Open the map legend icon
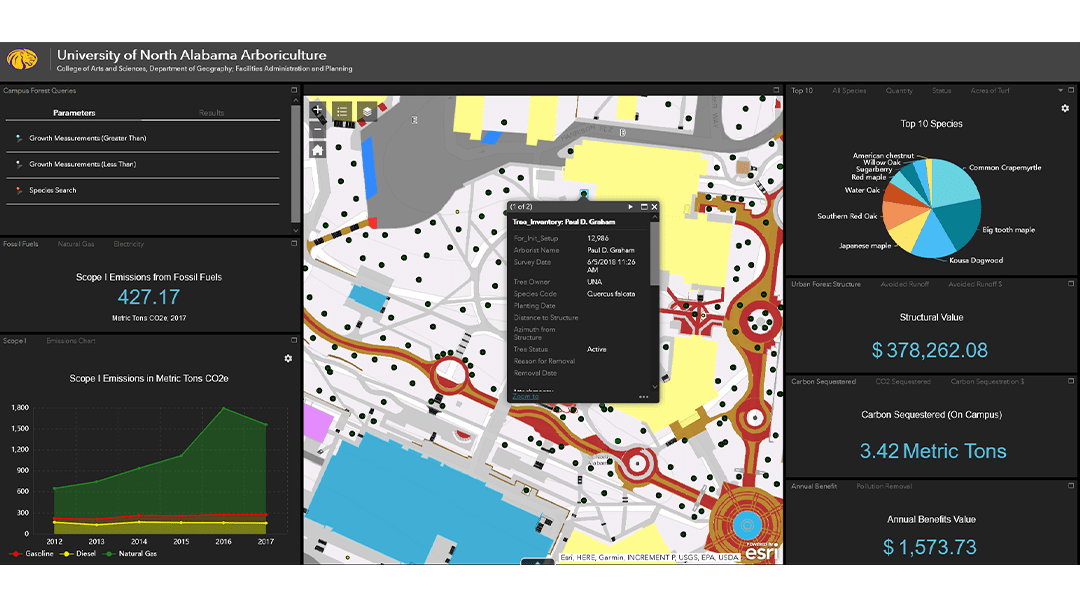Screen dimensions: 1080x607 coord(342,111)
